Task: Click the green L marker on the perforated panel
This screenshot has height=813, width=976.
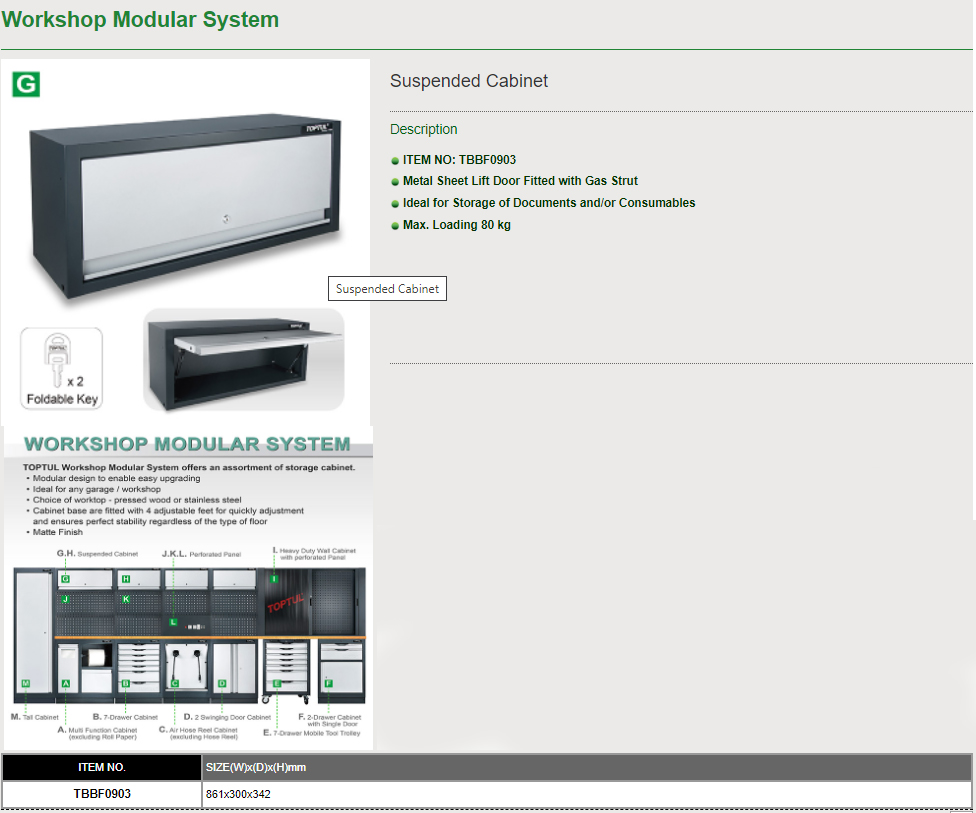Action: tap(173, 622)
